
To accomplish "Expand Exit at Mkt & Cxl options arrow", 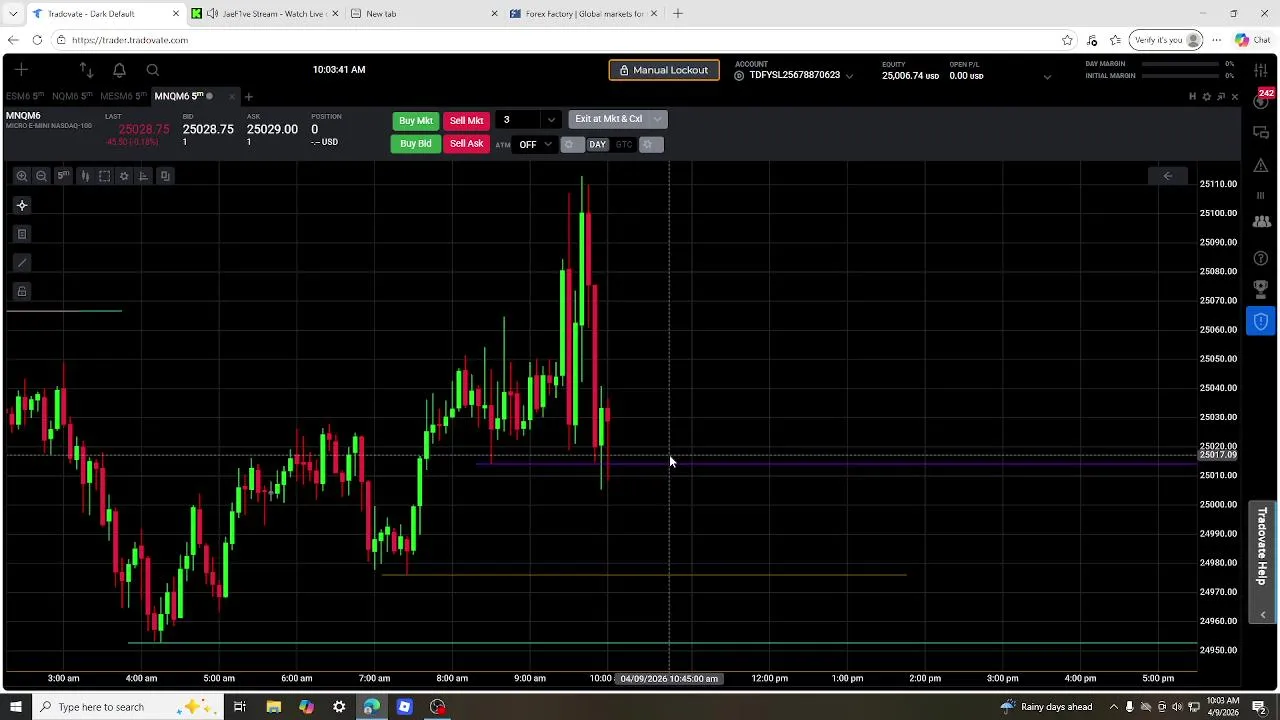I will click(x=657, y=119).
